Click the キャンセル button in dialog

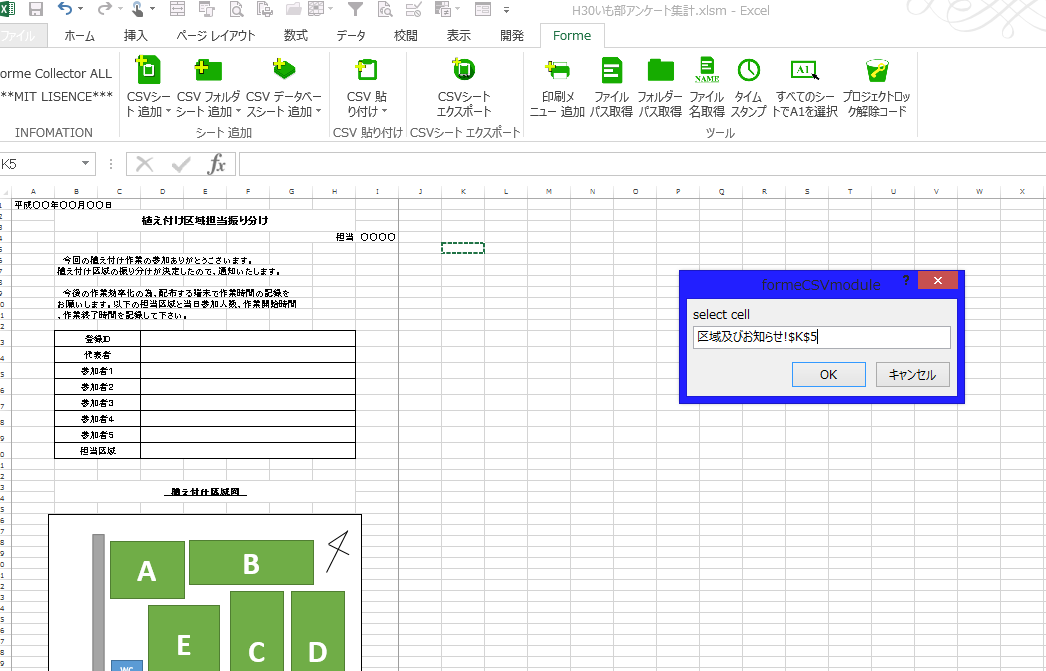coord(912,375)
